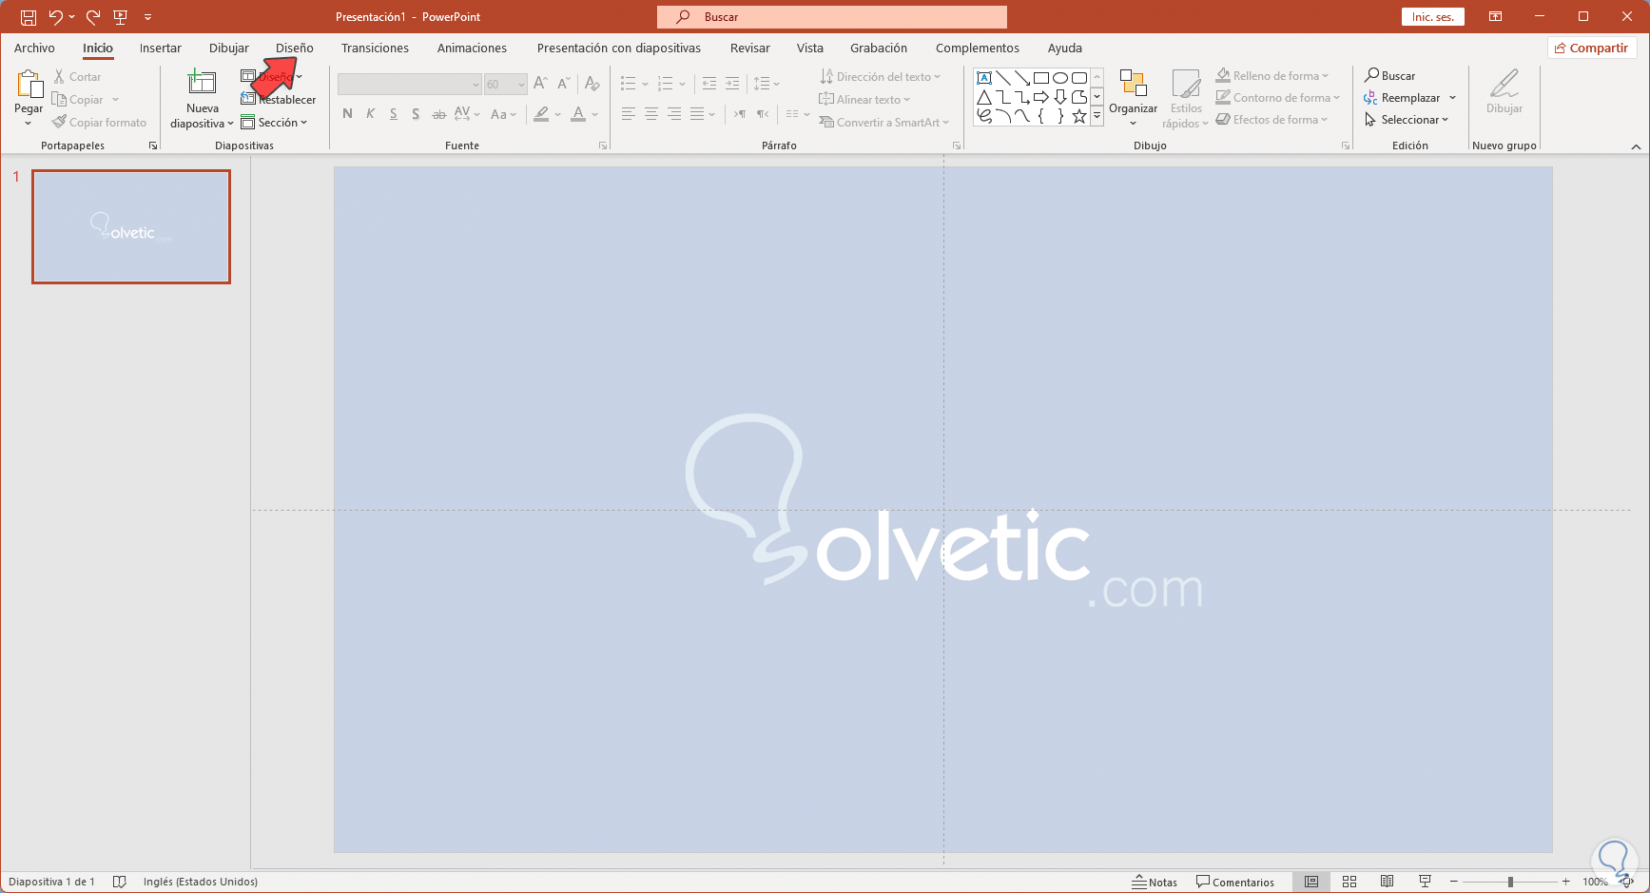Clear all formatting icon in Fuente group
This screenshot has width=1650, height=893.
click(x=592, y=84)
